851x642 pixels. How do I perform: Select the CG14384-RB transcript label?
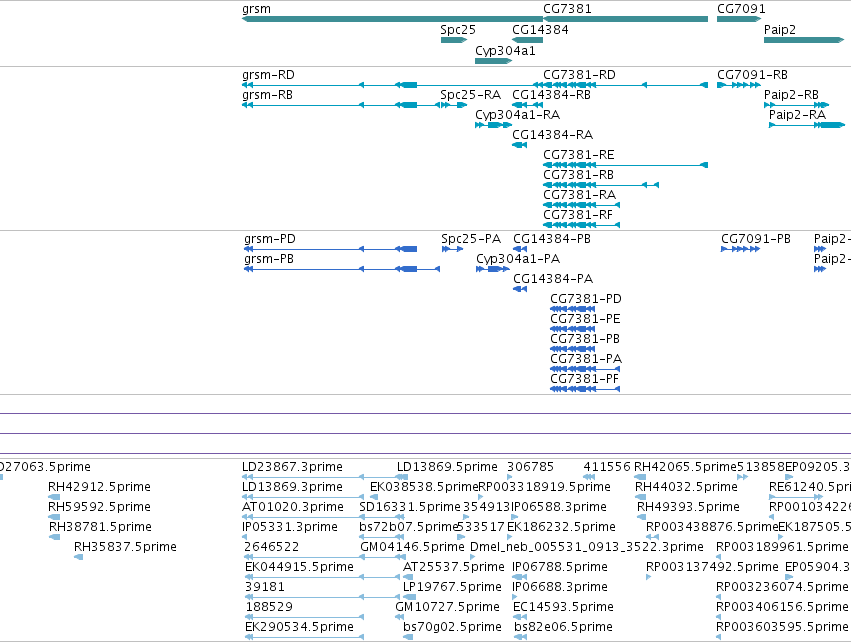click(x=551, y=95)
